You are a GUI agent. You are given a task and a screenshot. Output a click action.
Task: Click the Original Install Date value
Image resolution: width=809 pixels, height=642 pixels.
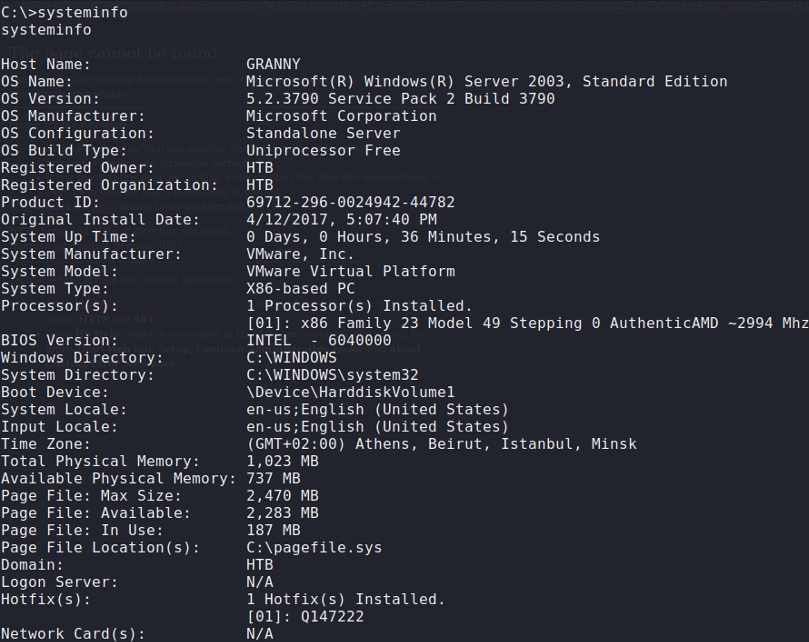pos(341,219)
